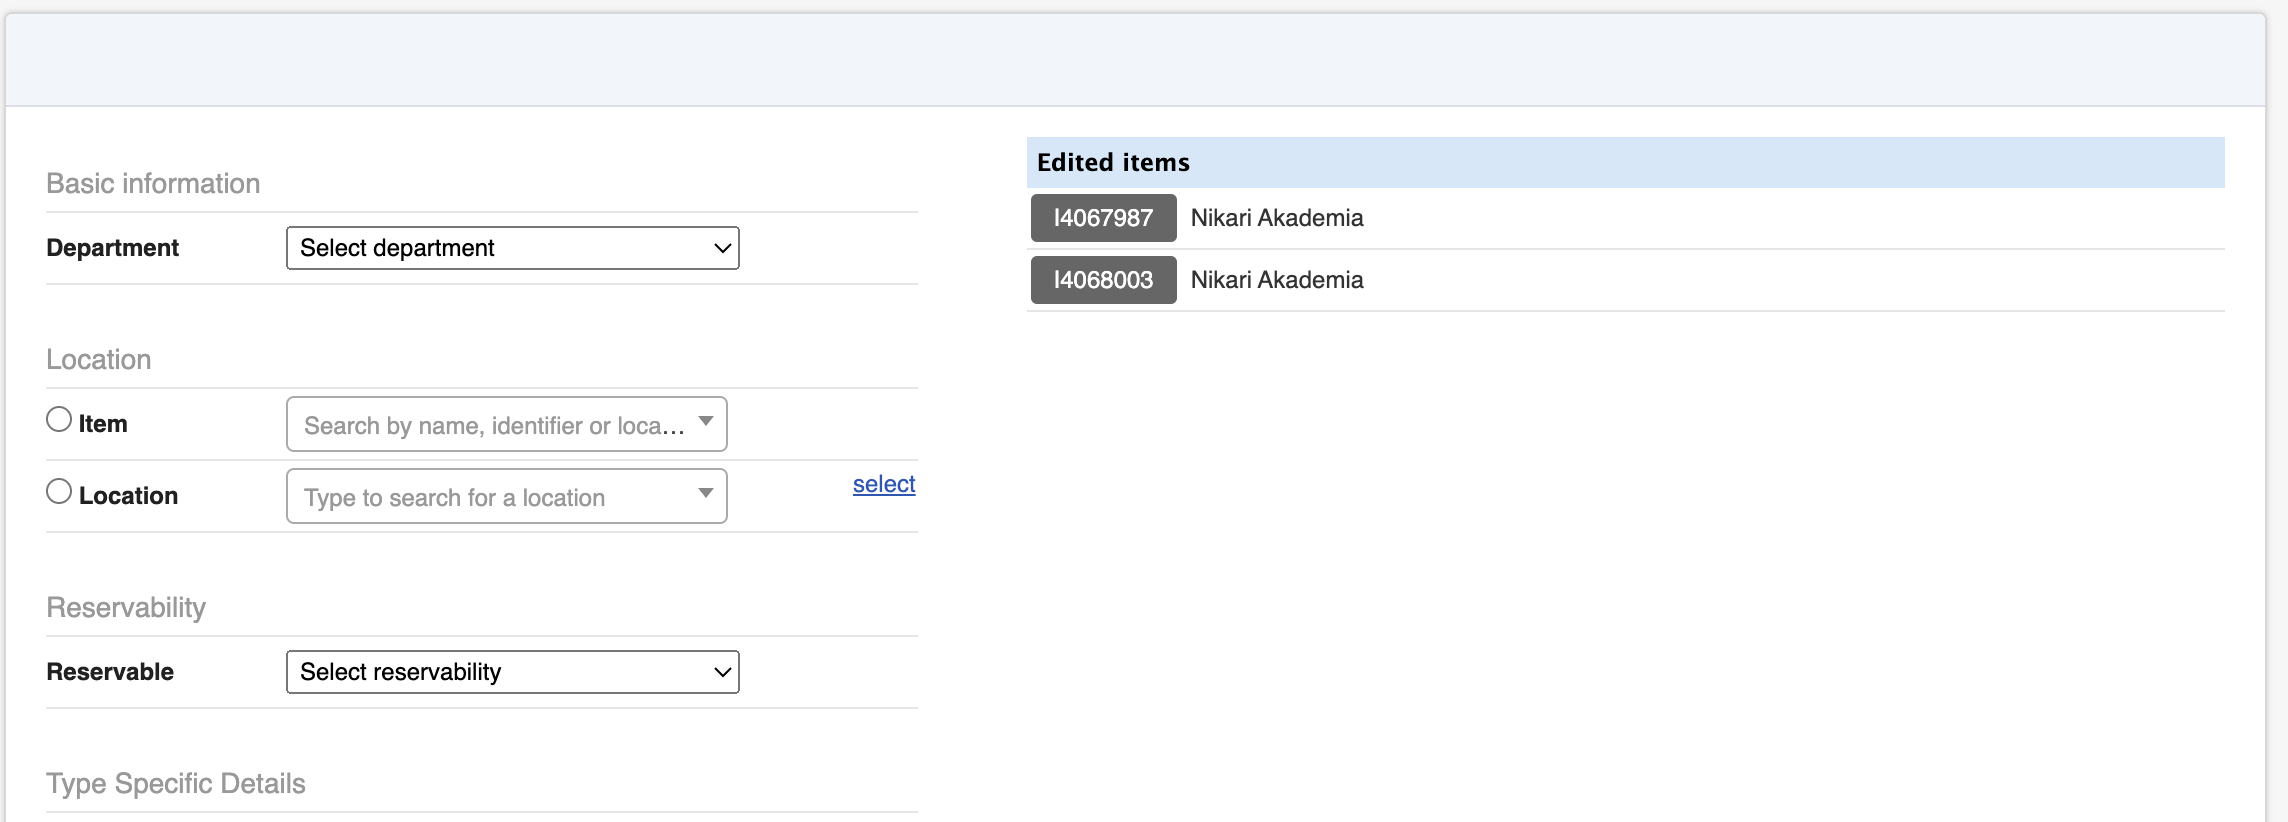Click second Nikari Akademia item name
The height and width of the screenshot is (822, 2288).
[1277, 280]
